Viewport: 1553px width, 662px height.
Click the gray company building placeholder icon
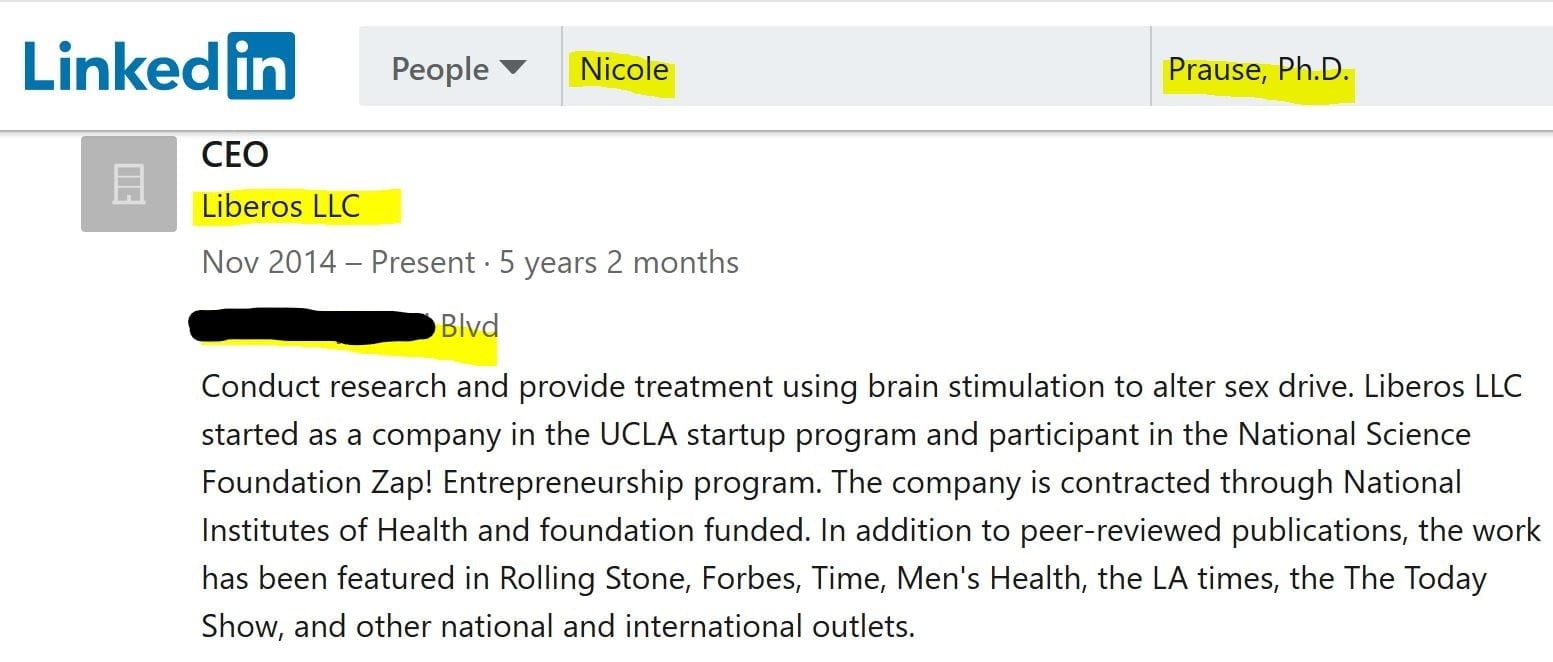click(129, 184)
